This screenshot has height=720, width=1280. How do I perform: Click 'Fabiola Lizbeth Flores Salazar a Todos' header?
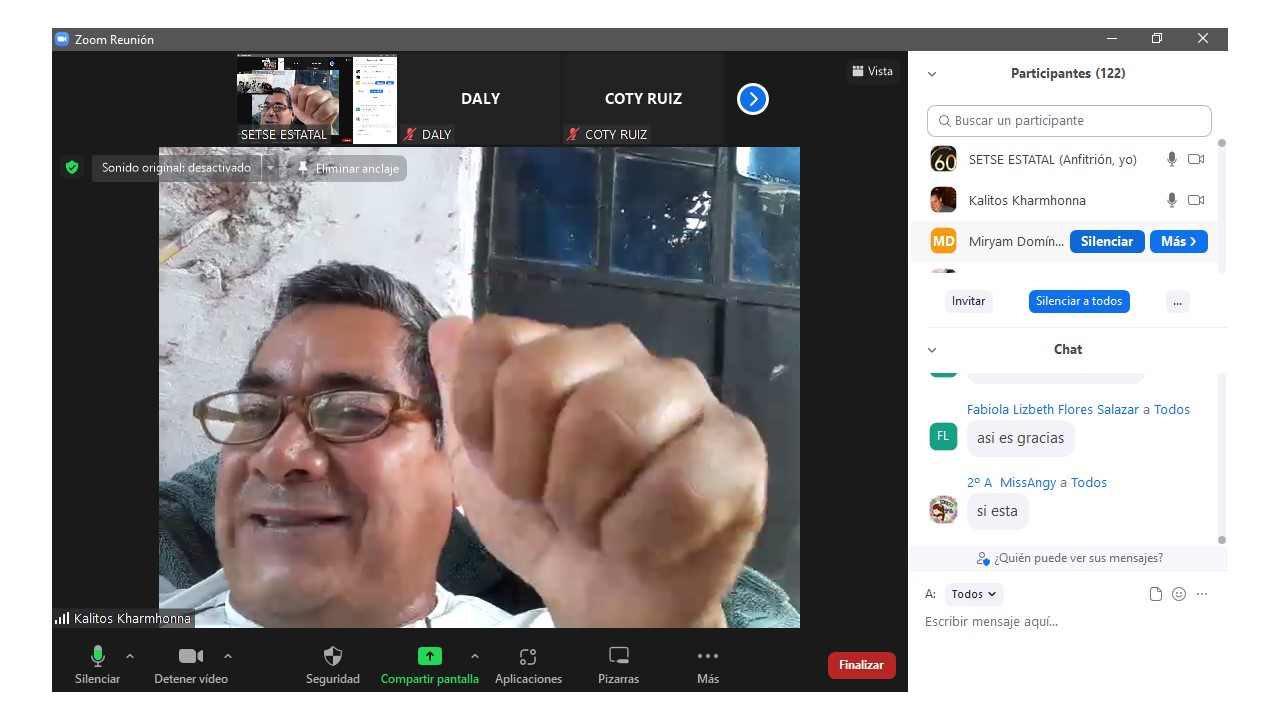[x=1078, y=409]
